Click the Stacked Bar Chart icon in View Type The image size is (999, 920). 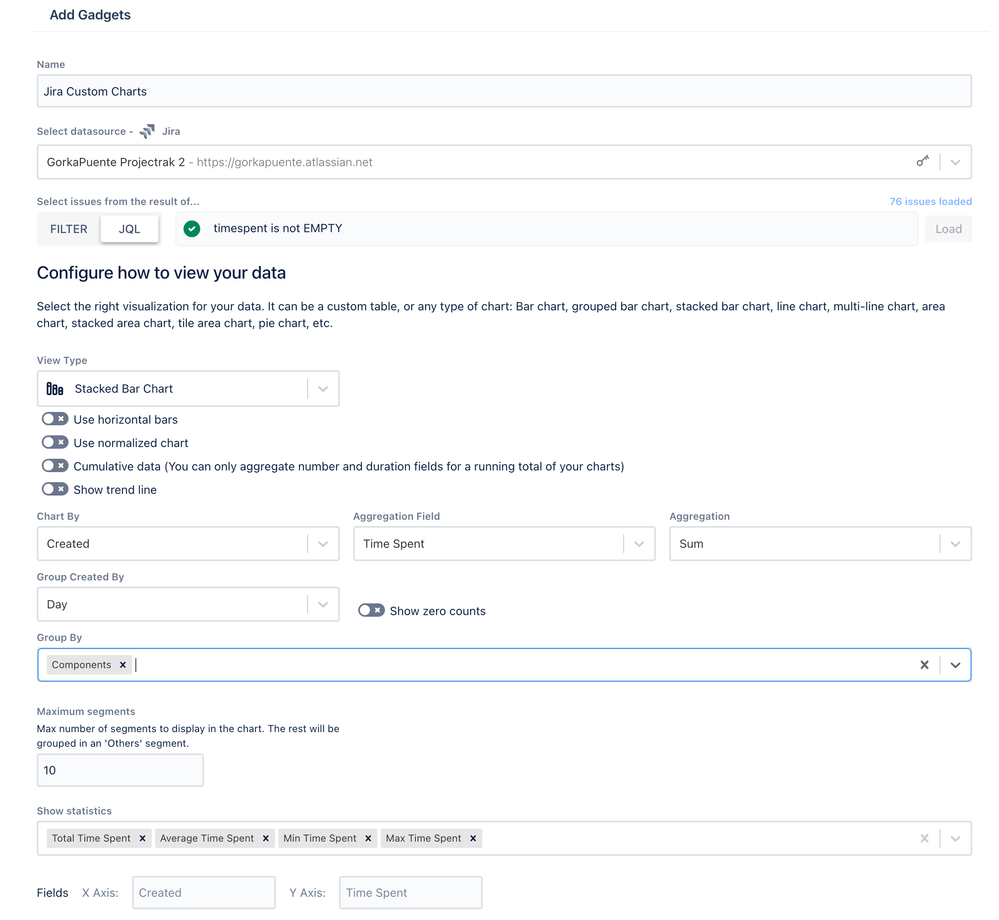pos(55,389)
